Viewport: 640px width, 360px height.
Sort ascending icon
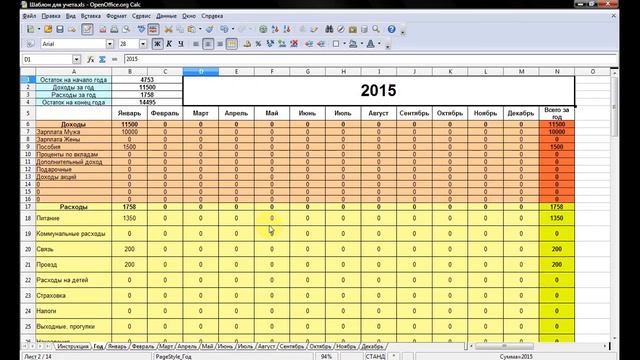275,29
